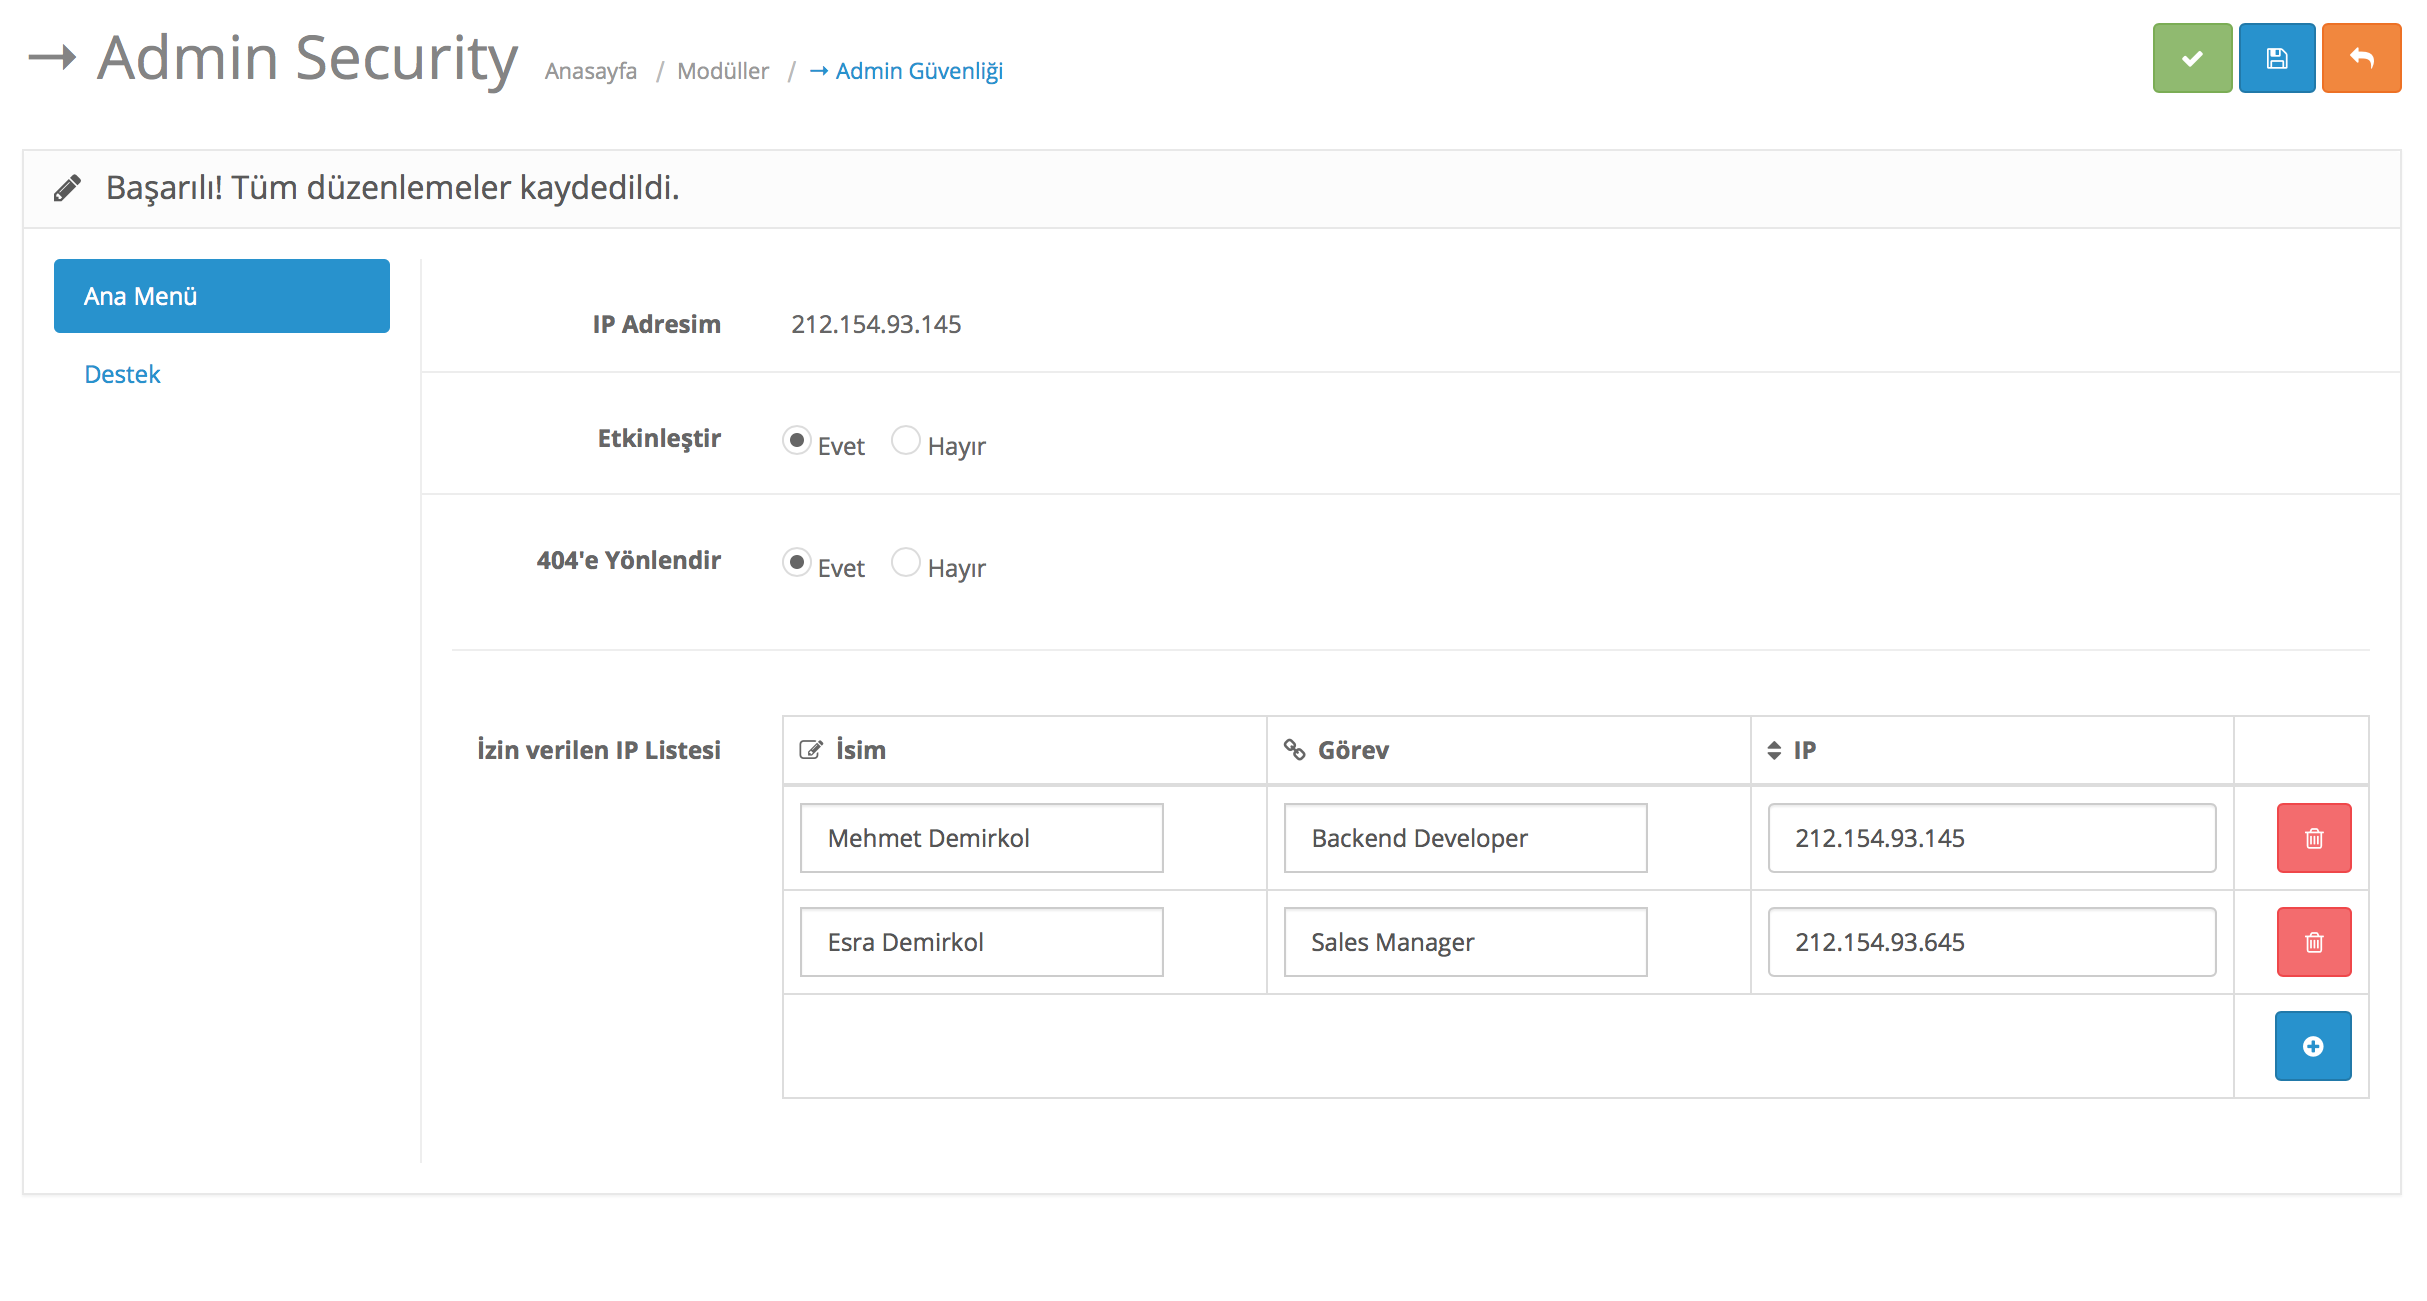Screen dimensions: 2427x1301
Task: Click the Admin Güvenliği breadcrumb link
Action: [x=917, y=71]
